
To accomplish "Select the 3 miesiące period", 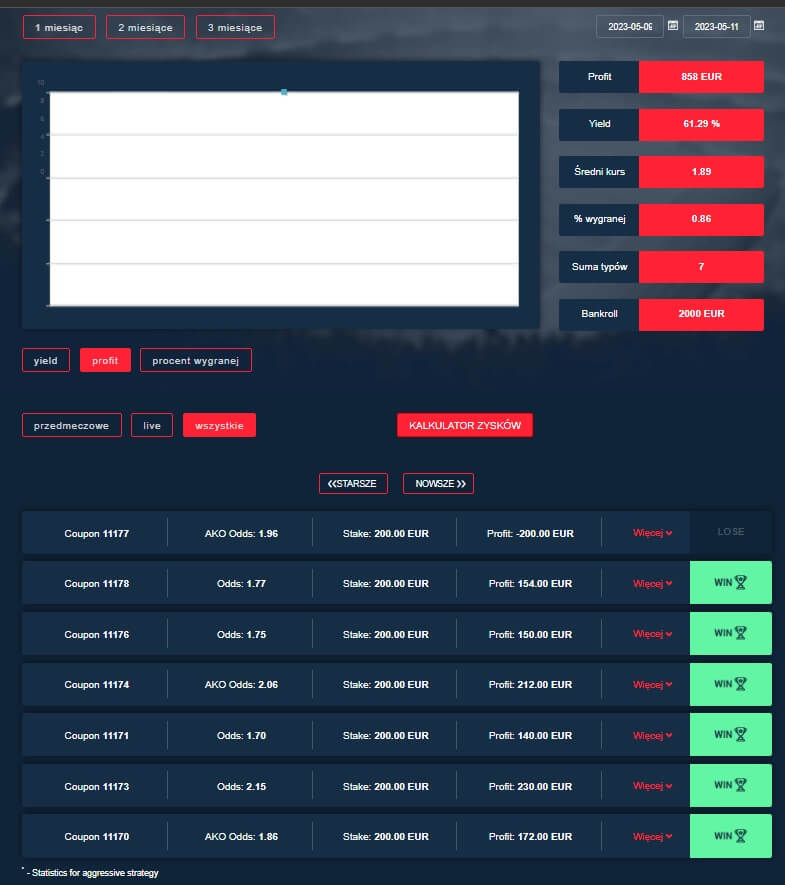I will tap(235, 27).
